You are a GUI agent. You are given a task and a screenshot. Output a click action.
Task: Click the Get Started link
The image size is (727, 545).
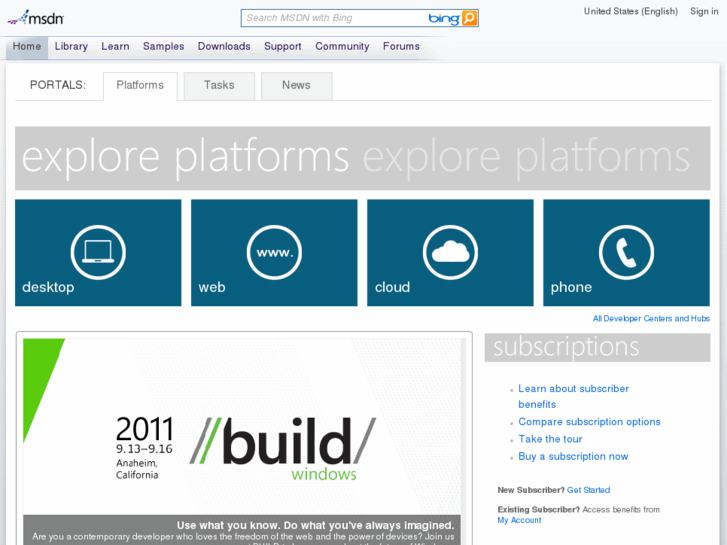coord(588,490)
